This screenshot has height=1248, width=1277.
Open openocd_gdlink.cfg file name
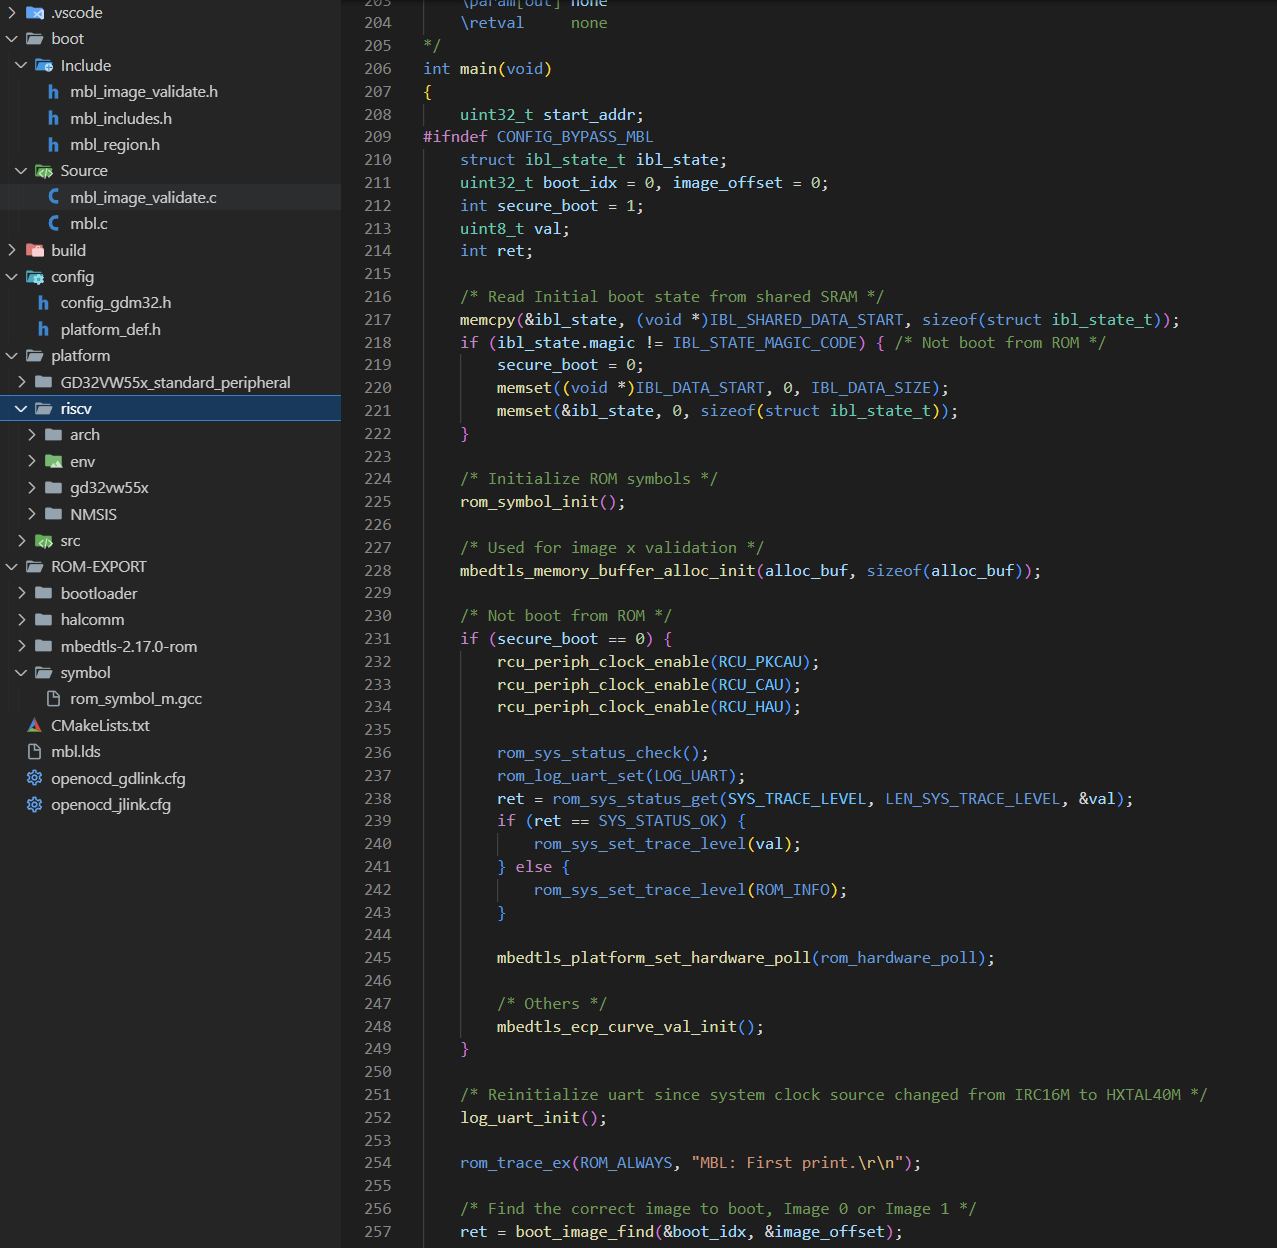pos(118,779)
